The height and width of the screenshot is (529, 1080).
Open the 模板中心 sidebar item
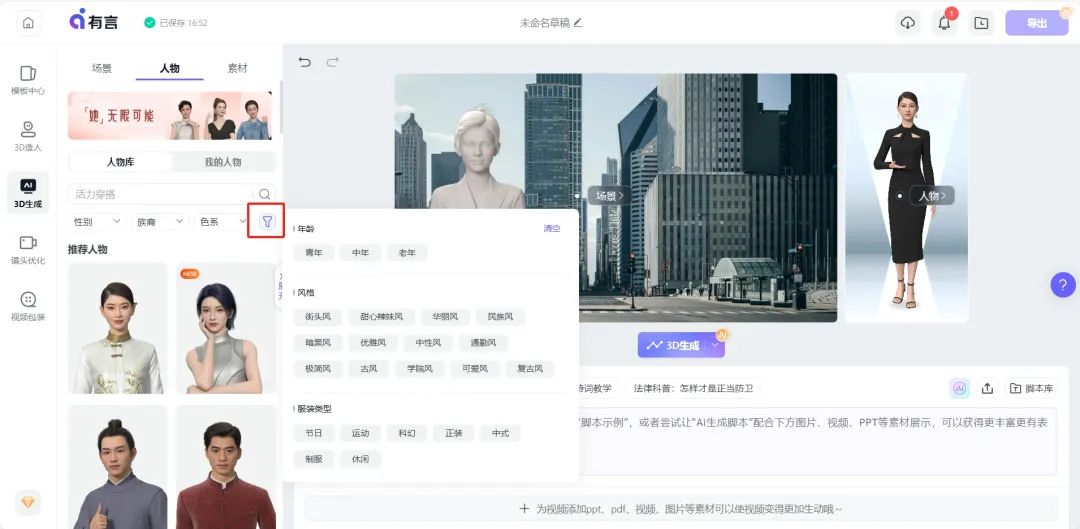pos(28,81)
